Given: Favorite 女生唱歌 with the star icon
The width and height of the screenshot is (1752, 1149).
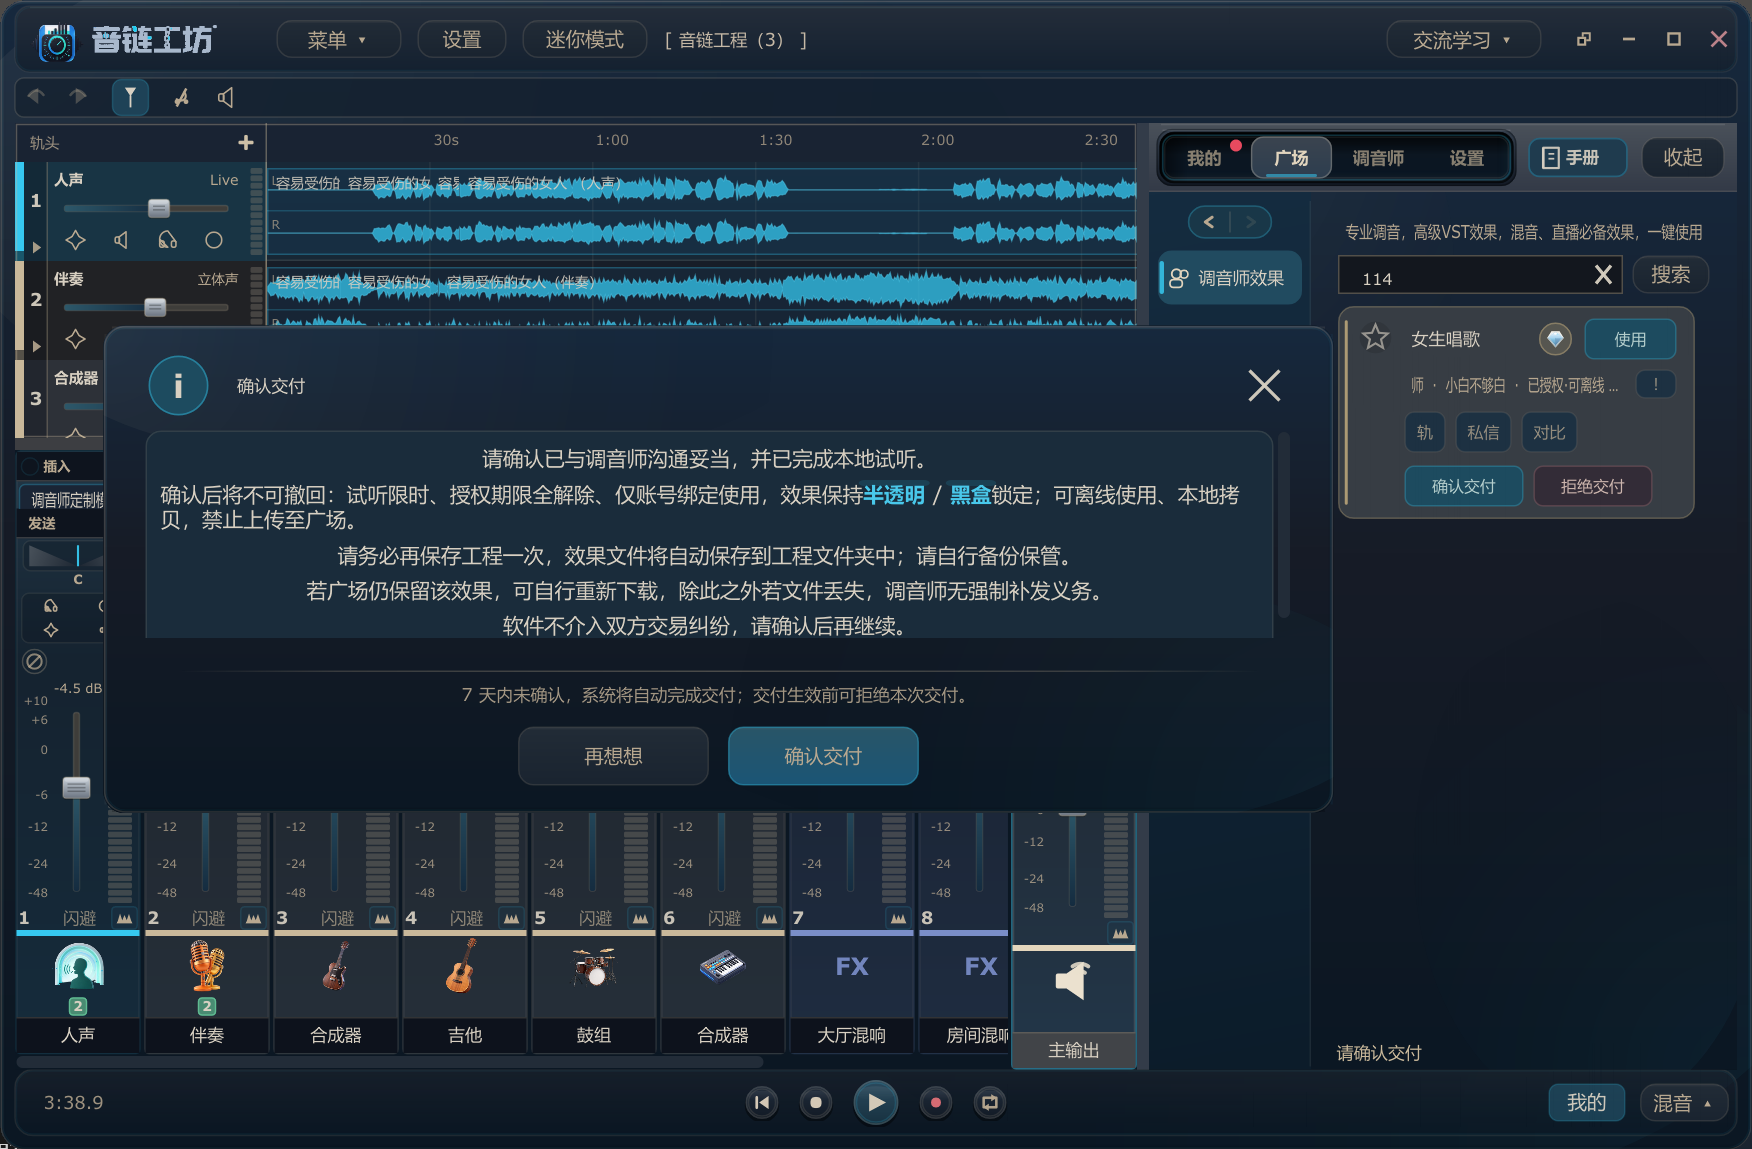Looking at the screenshot, I should pyautogui.click(x=1376, y=338).
